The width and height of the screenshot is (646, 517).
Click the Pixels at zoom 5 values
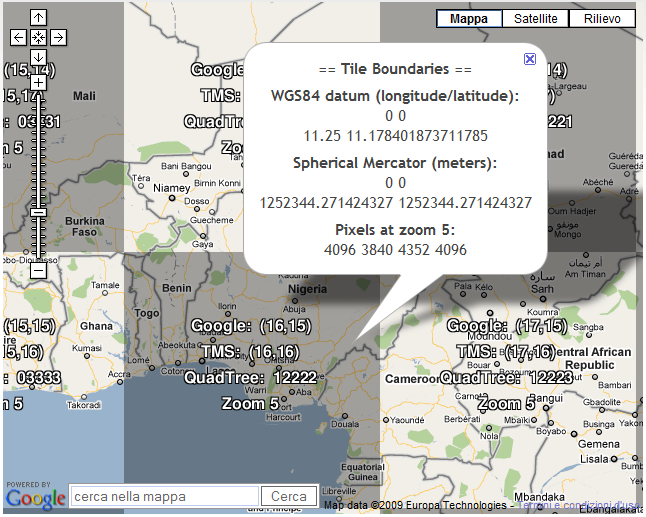pos(395,250)
